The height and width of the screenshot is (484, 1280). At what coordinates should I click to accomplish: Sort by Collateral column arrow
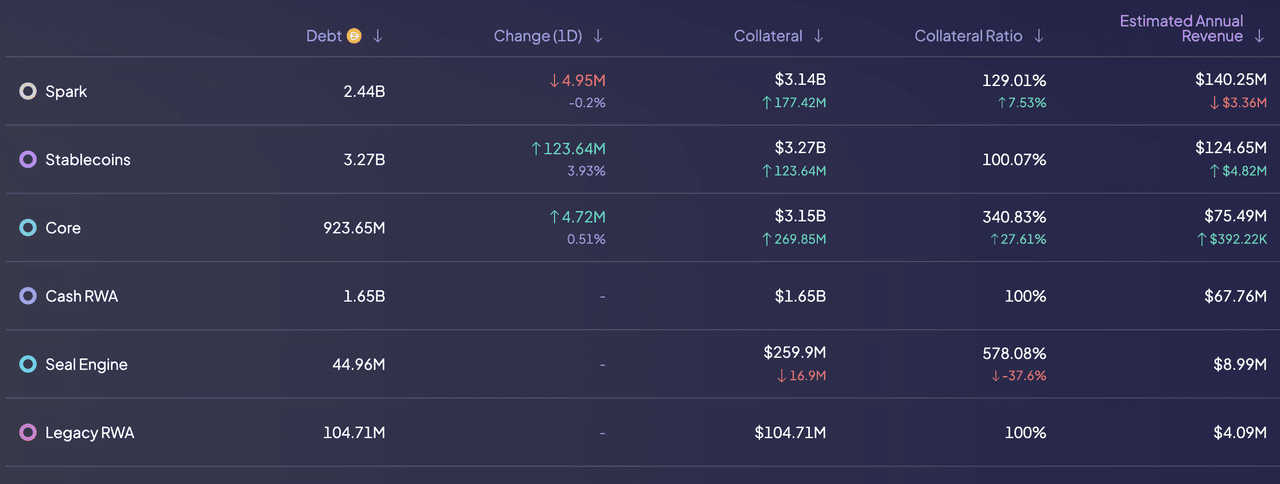click(x=819, y=36)
